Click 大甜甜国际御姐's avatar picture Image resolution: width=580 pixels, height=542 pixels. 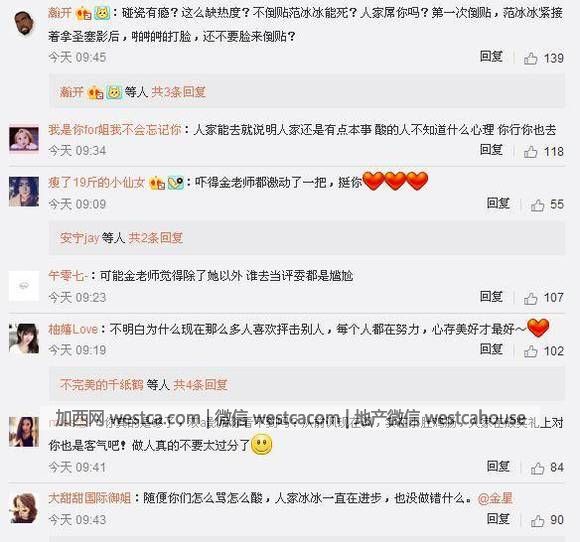click(24, 508)
